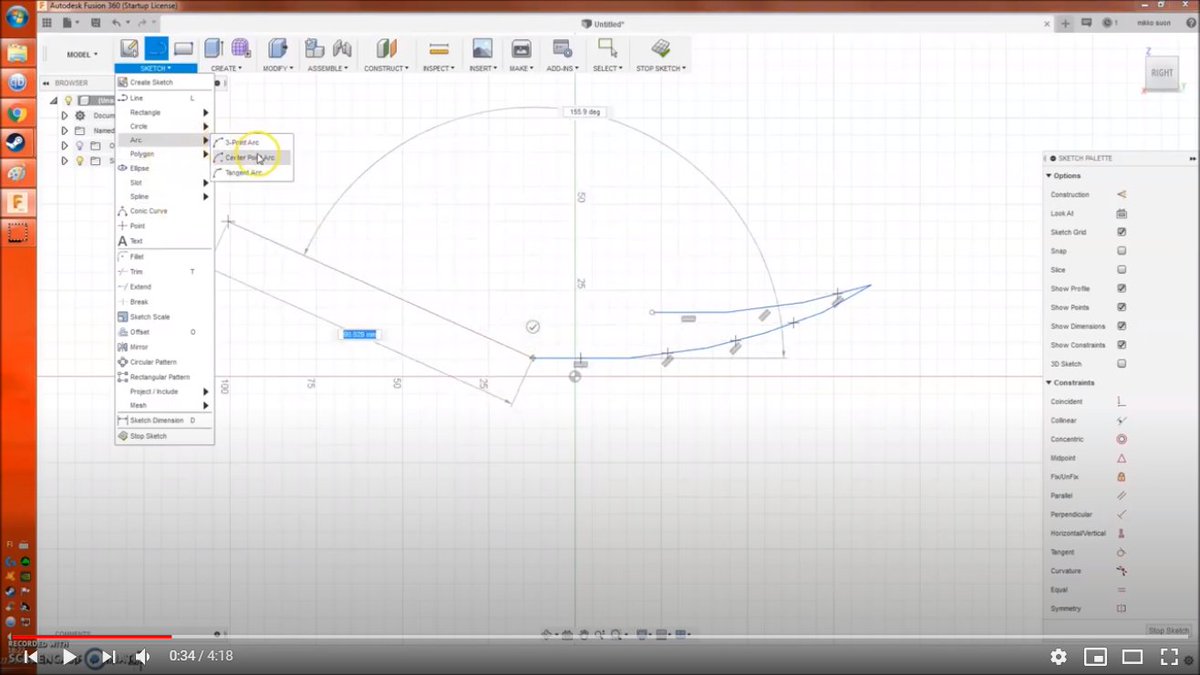Open the MODEL workspace dropdown
Screen dimensions: 1200x675
pos(82,54)
